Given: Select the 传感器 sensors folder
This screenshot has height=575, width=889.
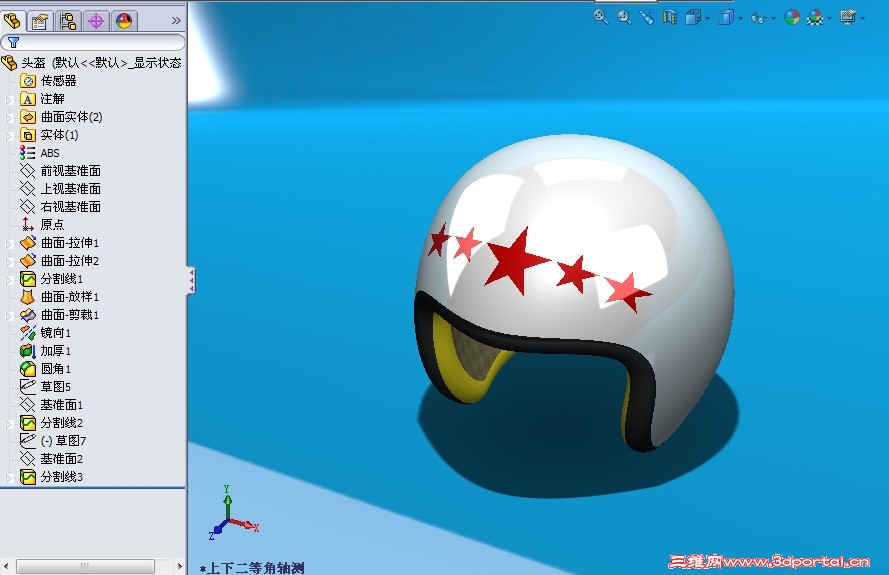Looking at the screenshot, I should pos(48,81).
